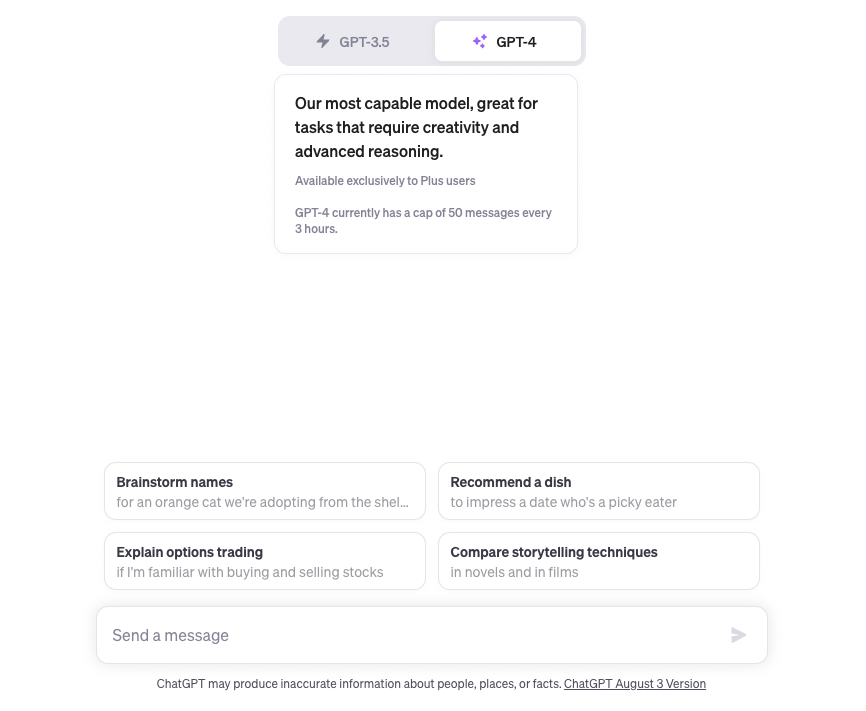Click the 'in novels and in films' subtitle
The height and width of the screenshot is (711, 866).
point(514,572)
